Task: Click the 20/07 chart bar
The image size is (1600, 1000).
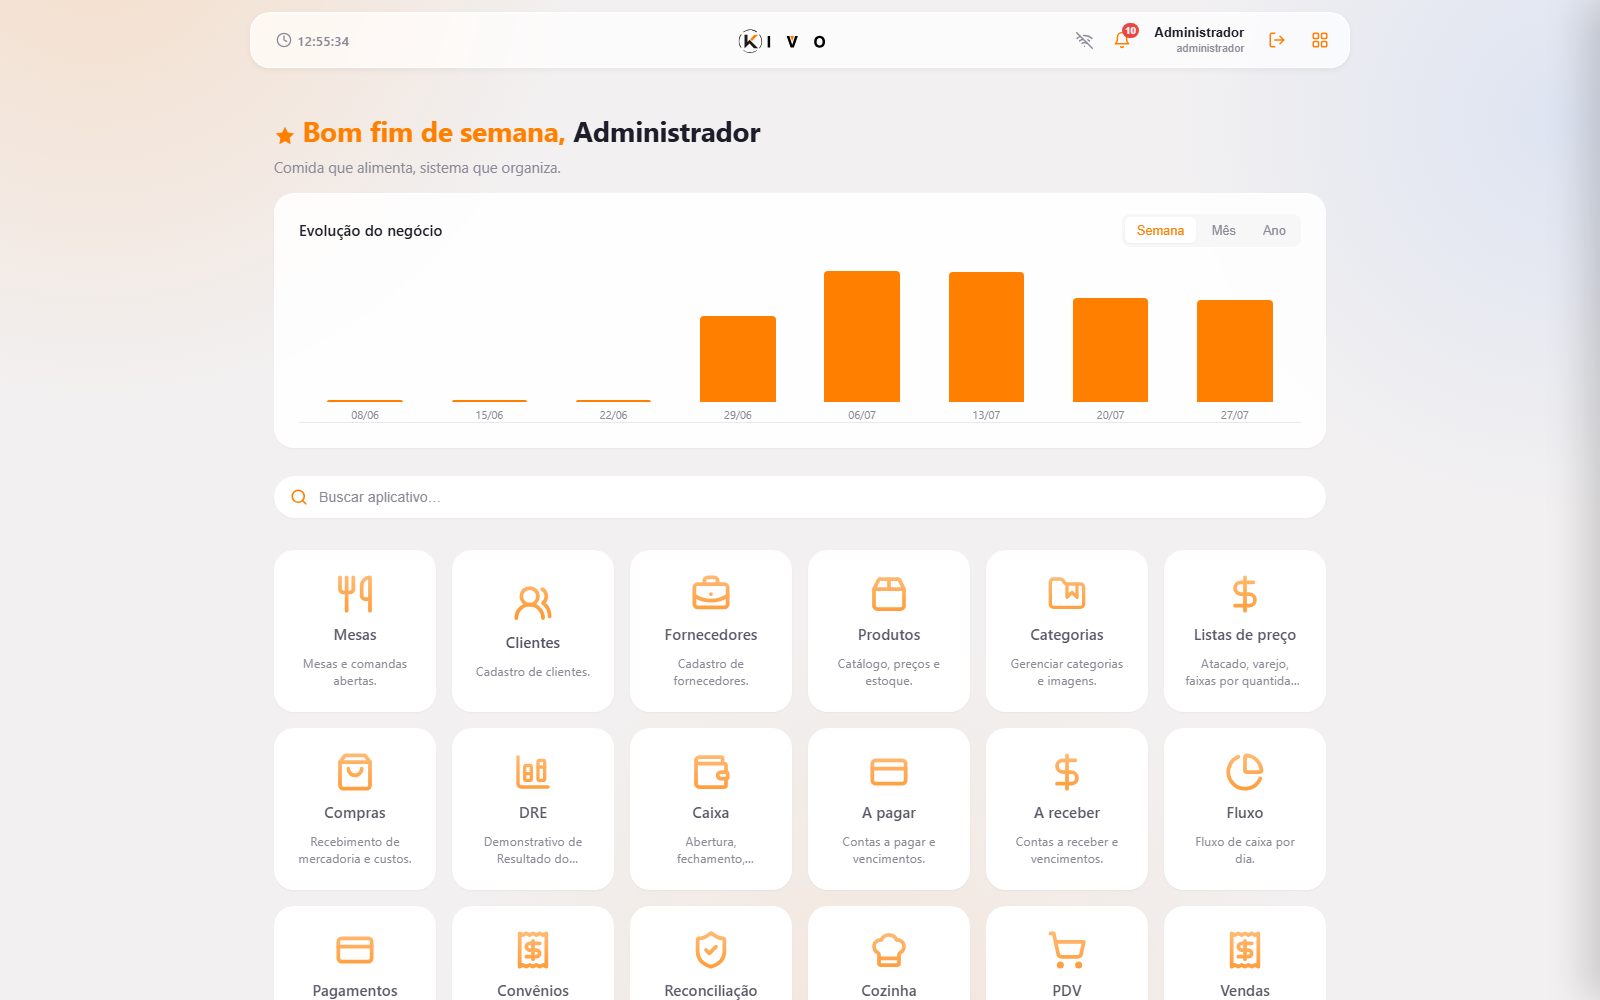Action: (1110, 350)
